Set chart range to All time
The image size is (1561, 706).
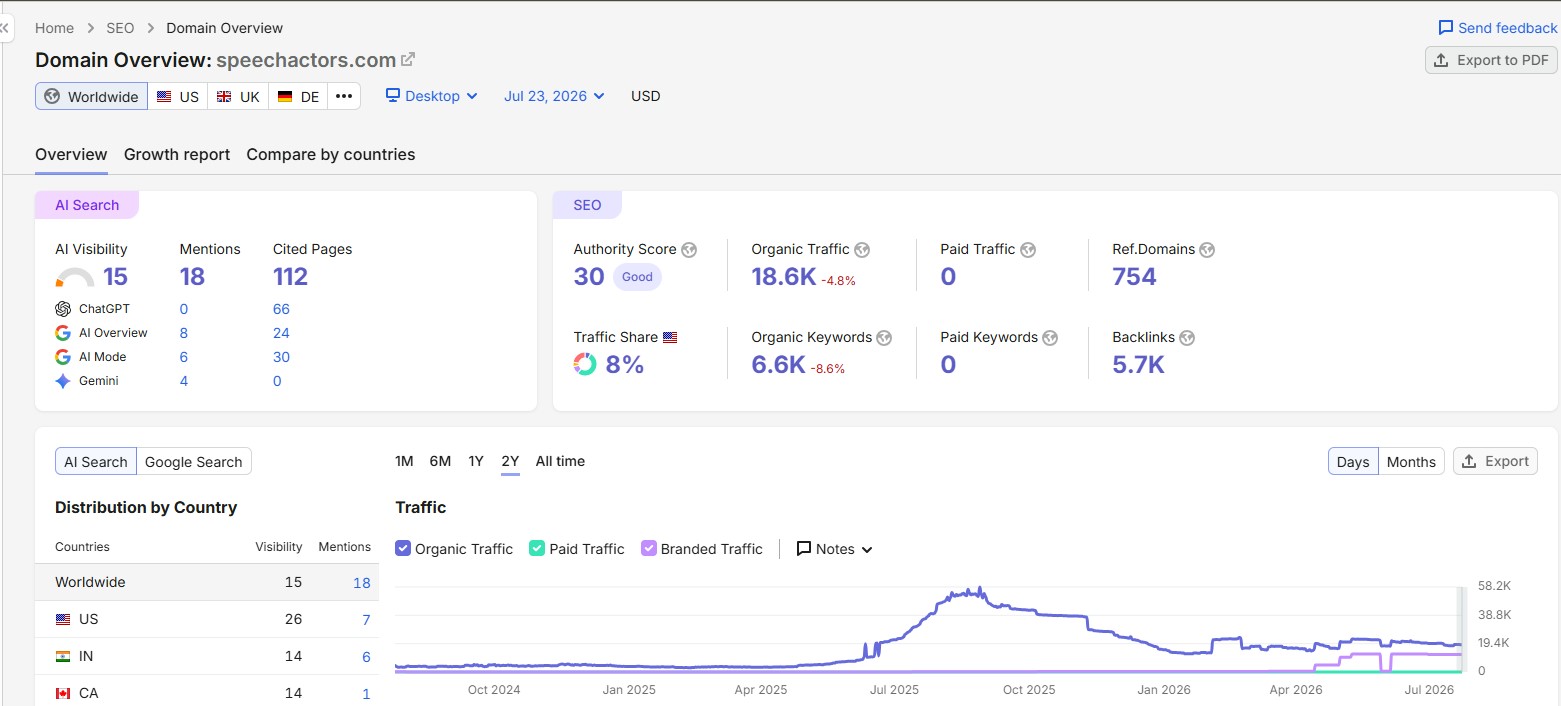(560, 461)
